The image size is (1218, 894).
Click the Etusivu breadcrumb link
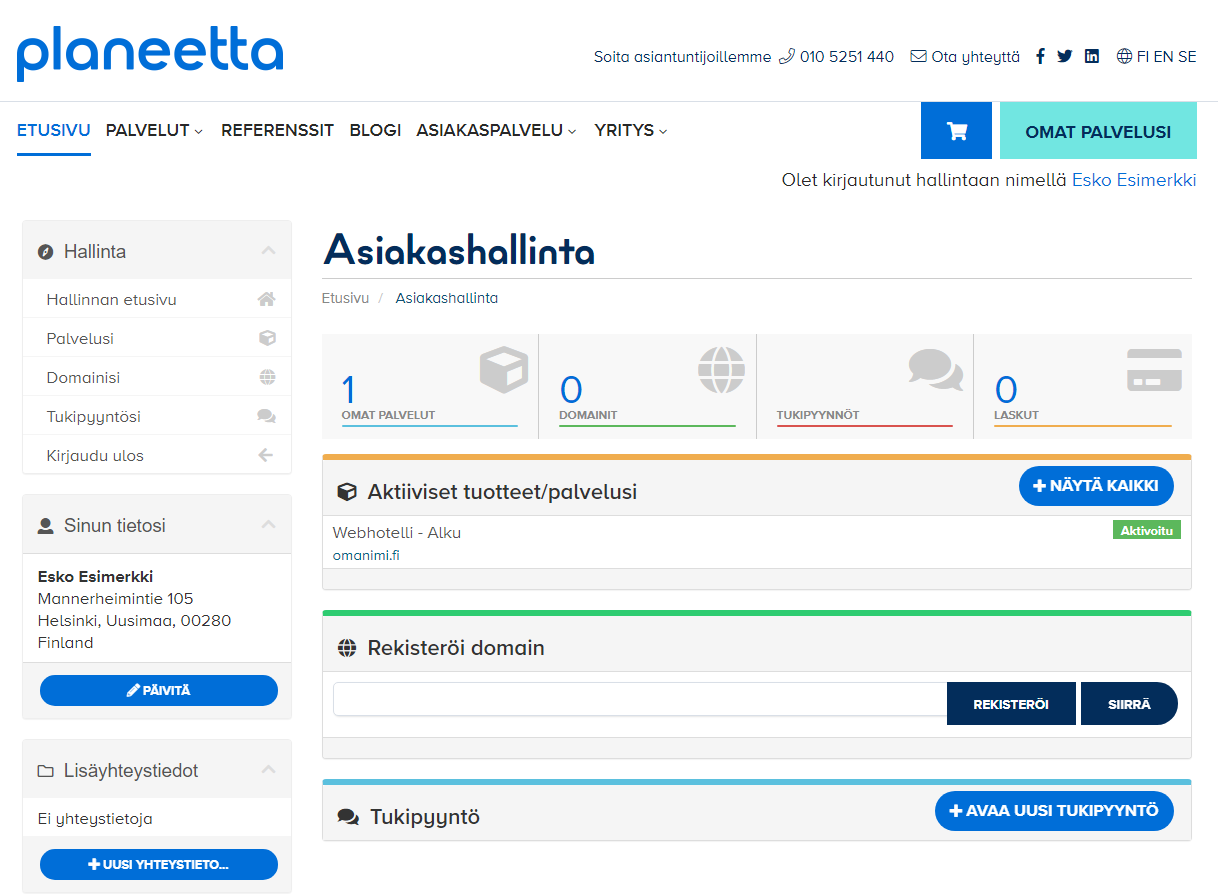345,298
